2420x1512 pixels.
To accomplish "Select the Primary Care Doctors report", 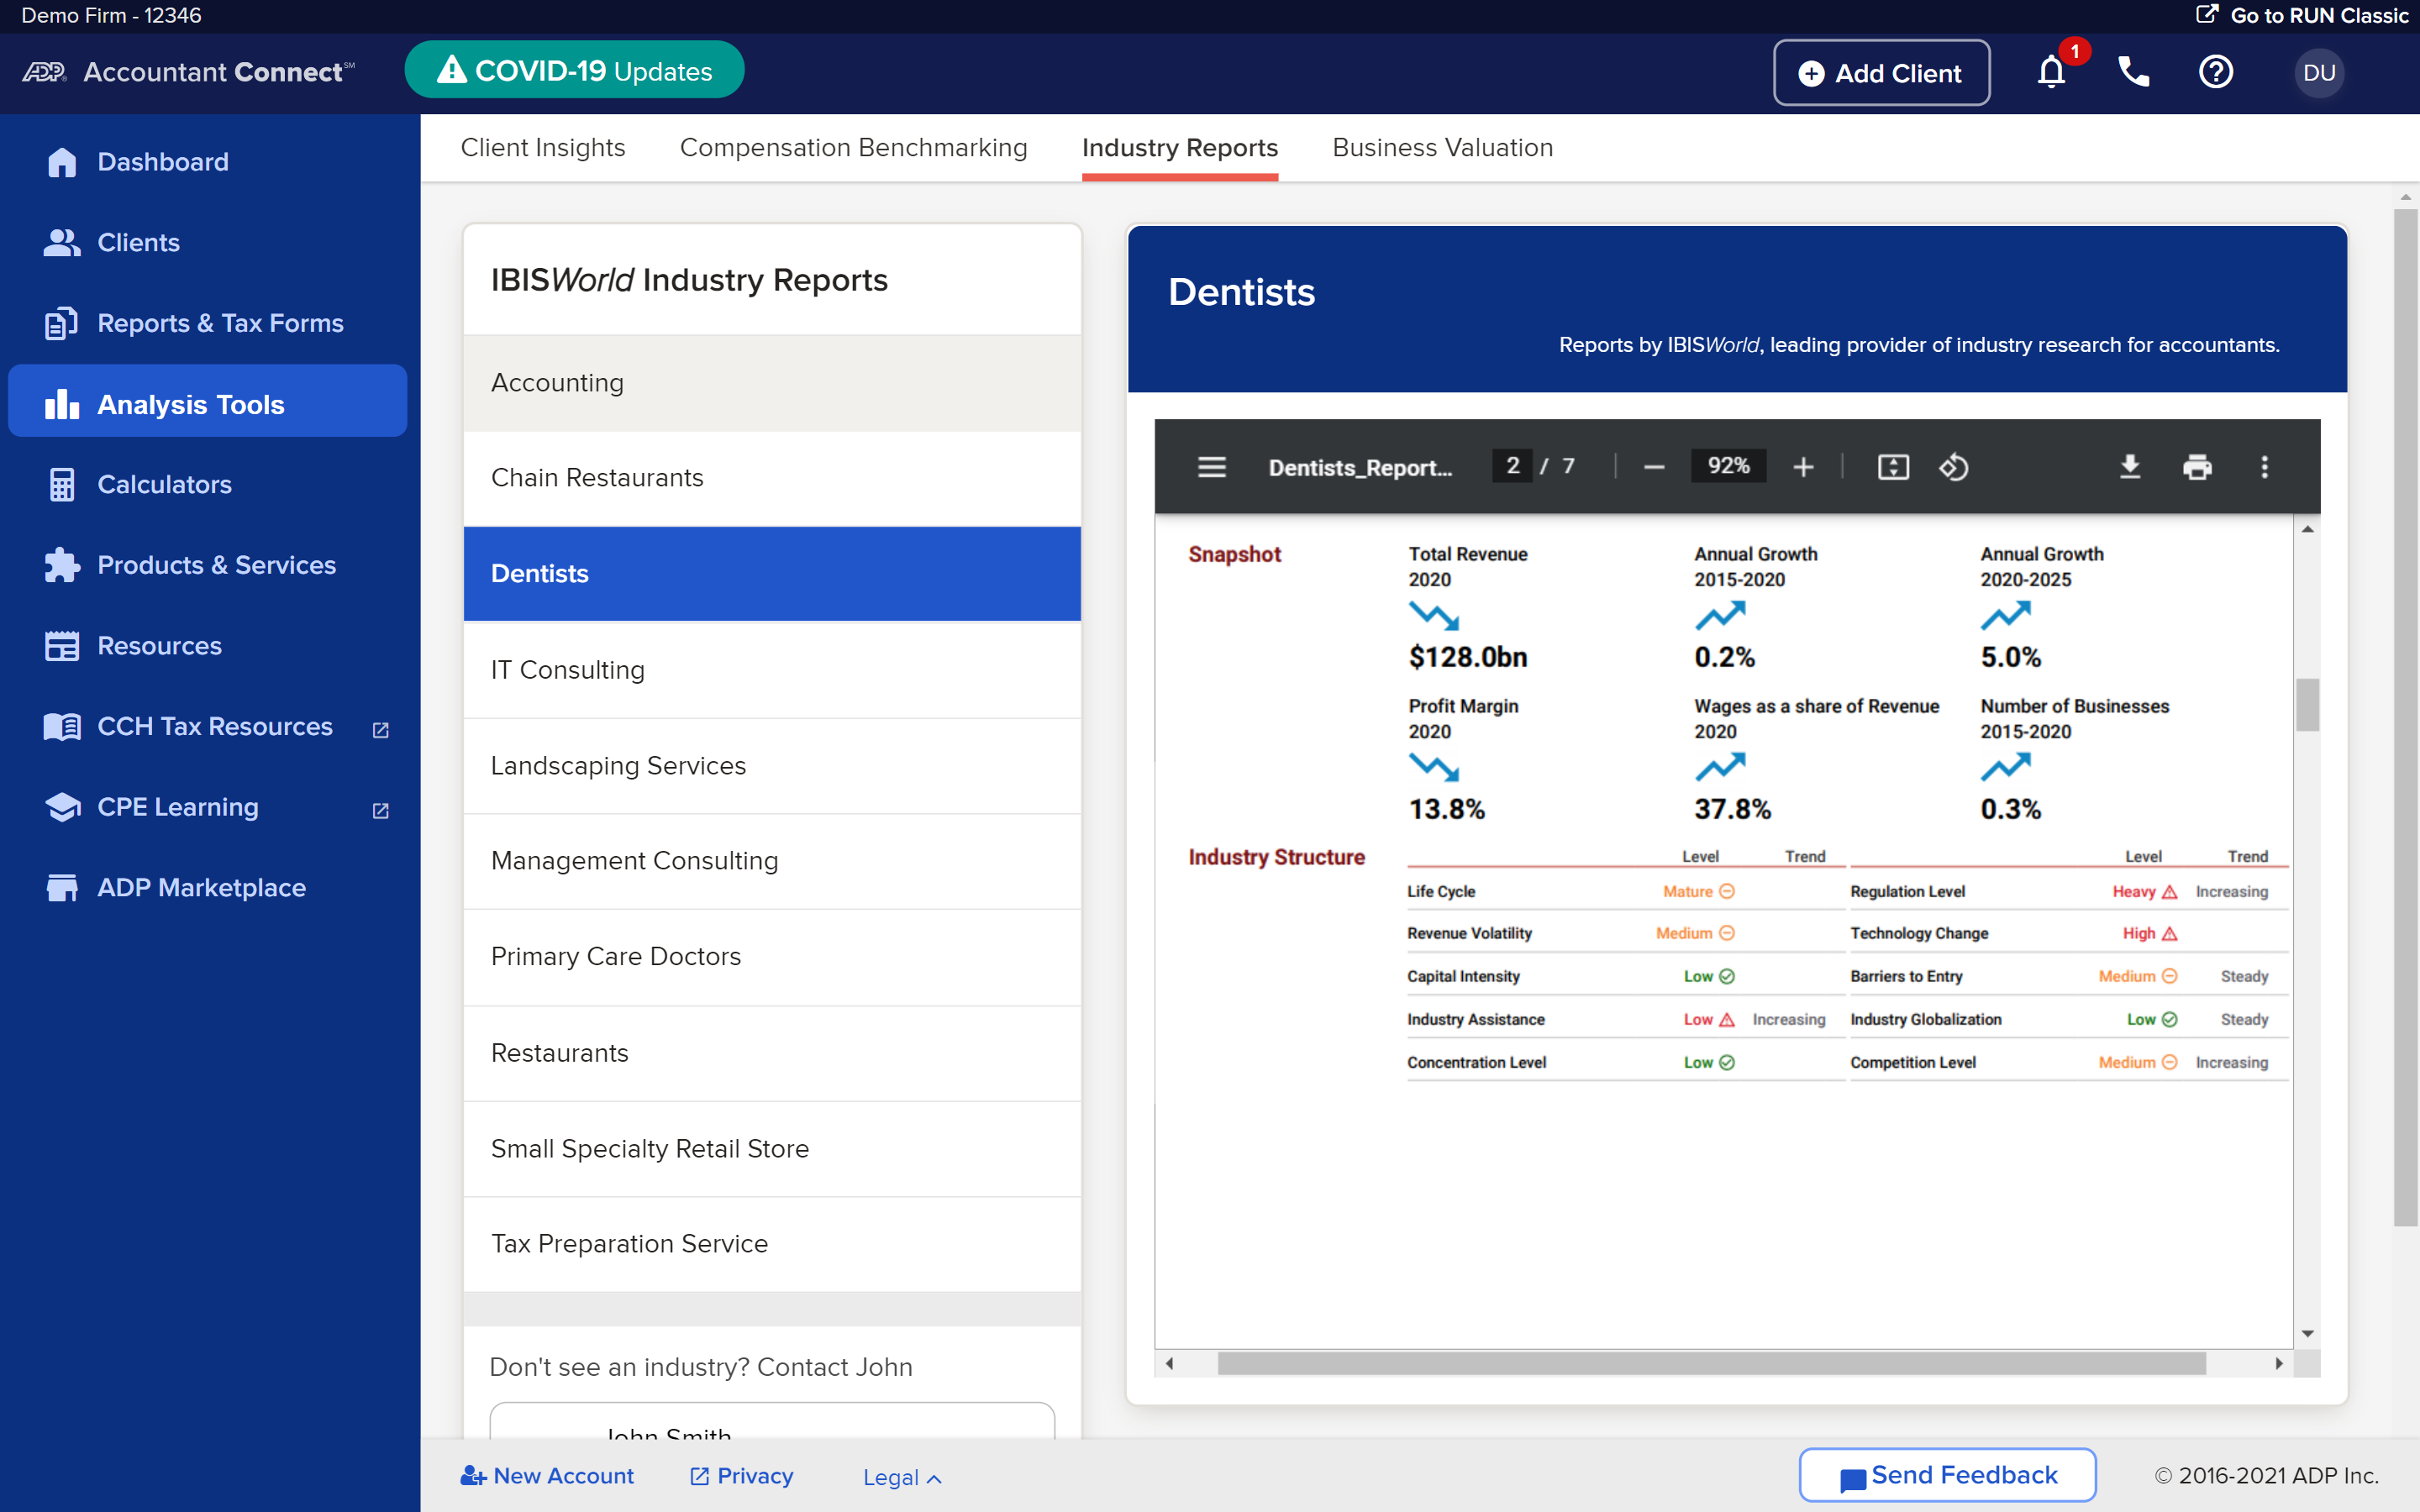I will (772, 956).
